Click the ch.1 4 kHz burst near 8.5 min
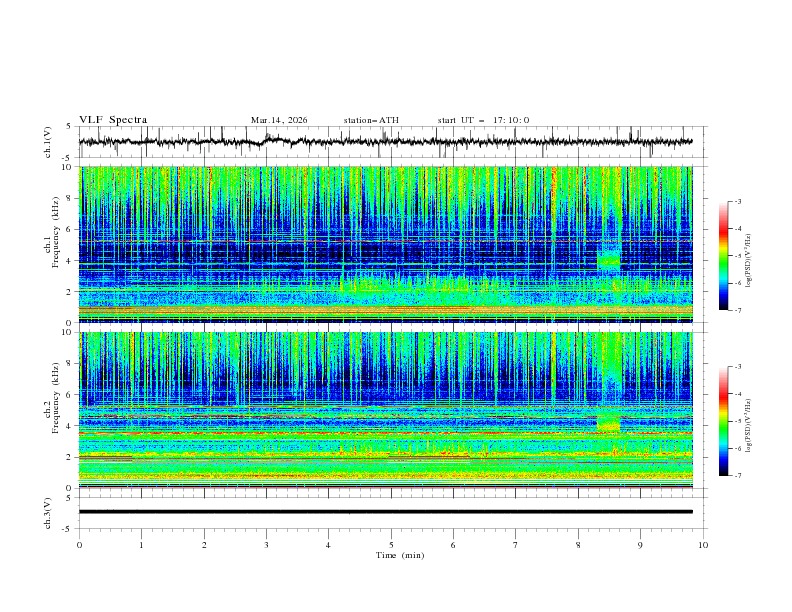 (609, 259)
